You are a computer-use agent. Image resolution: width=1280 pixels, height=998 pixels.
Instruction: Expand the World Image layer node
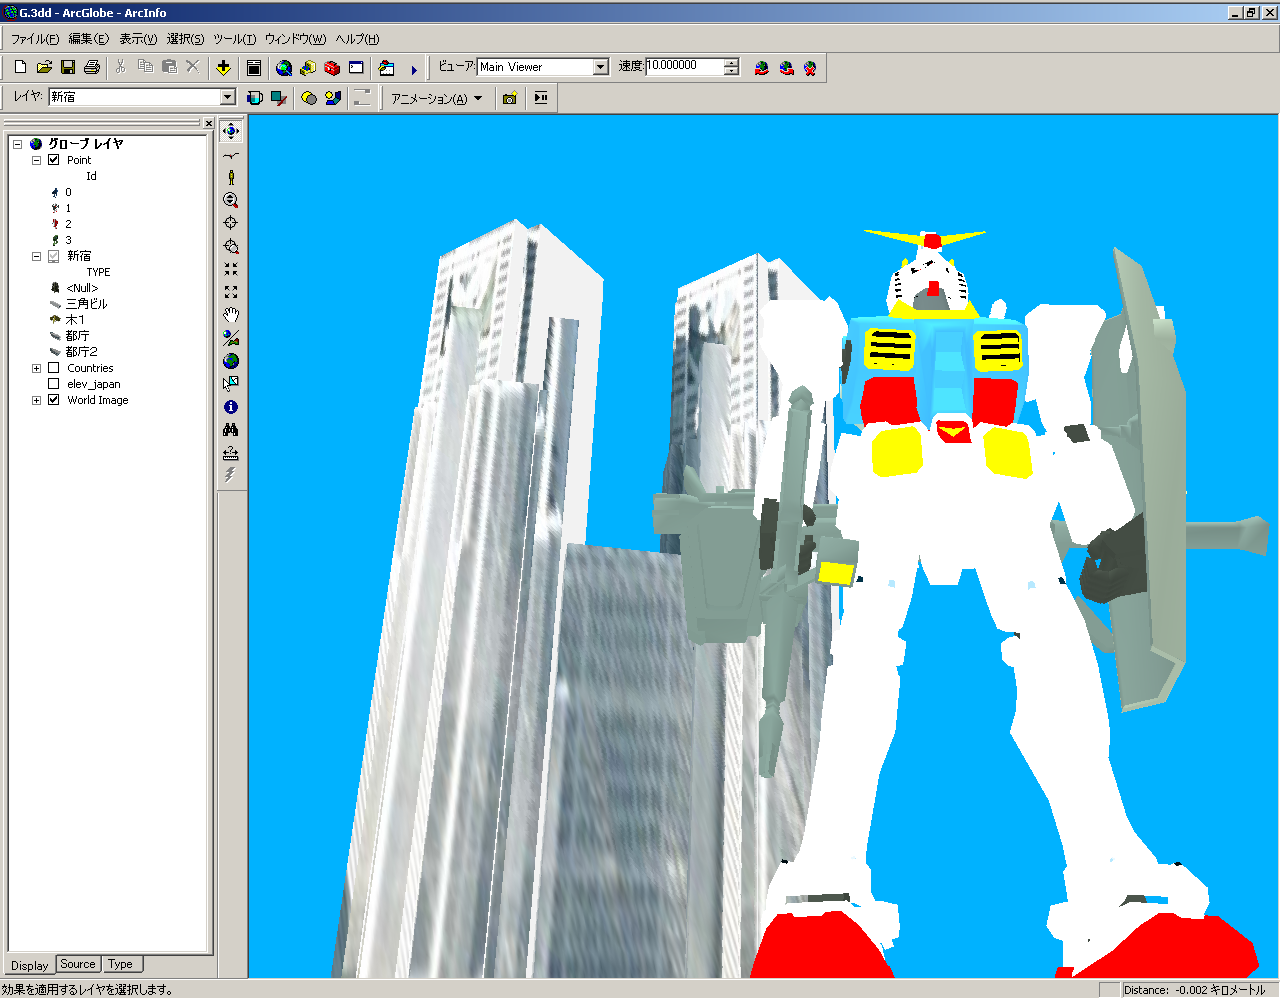coord(36,400)
